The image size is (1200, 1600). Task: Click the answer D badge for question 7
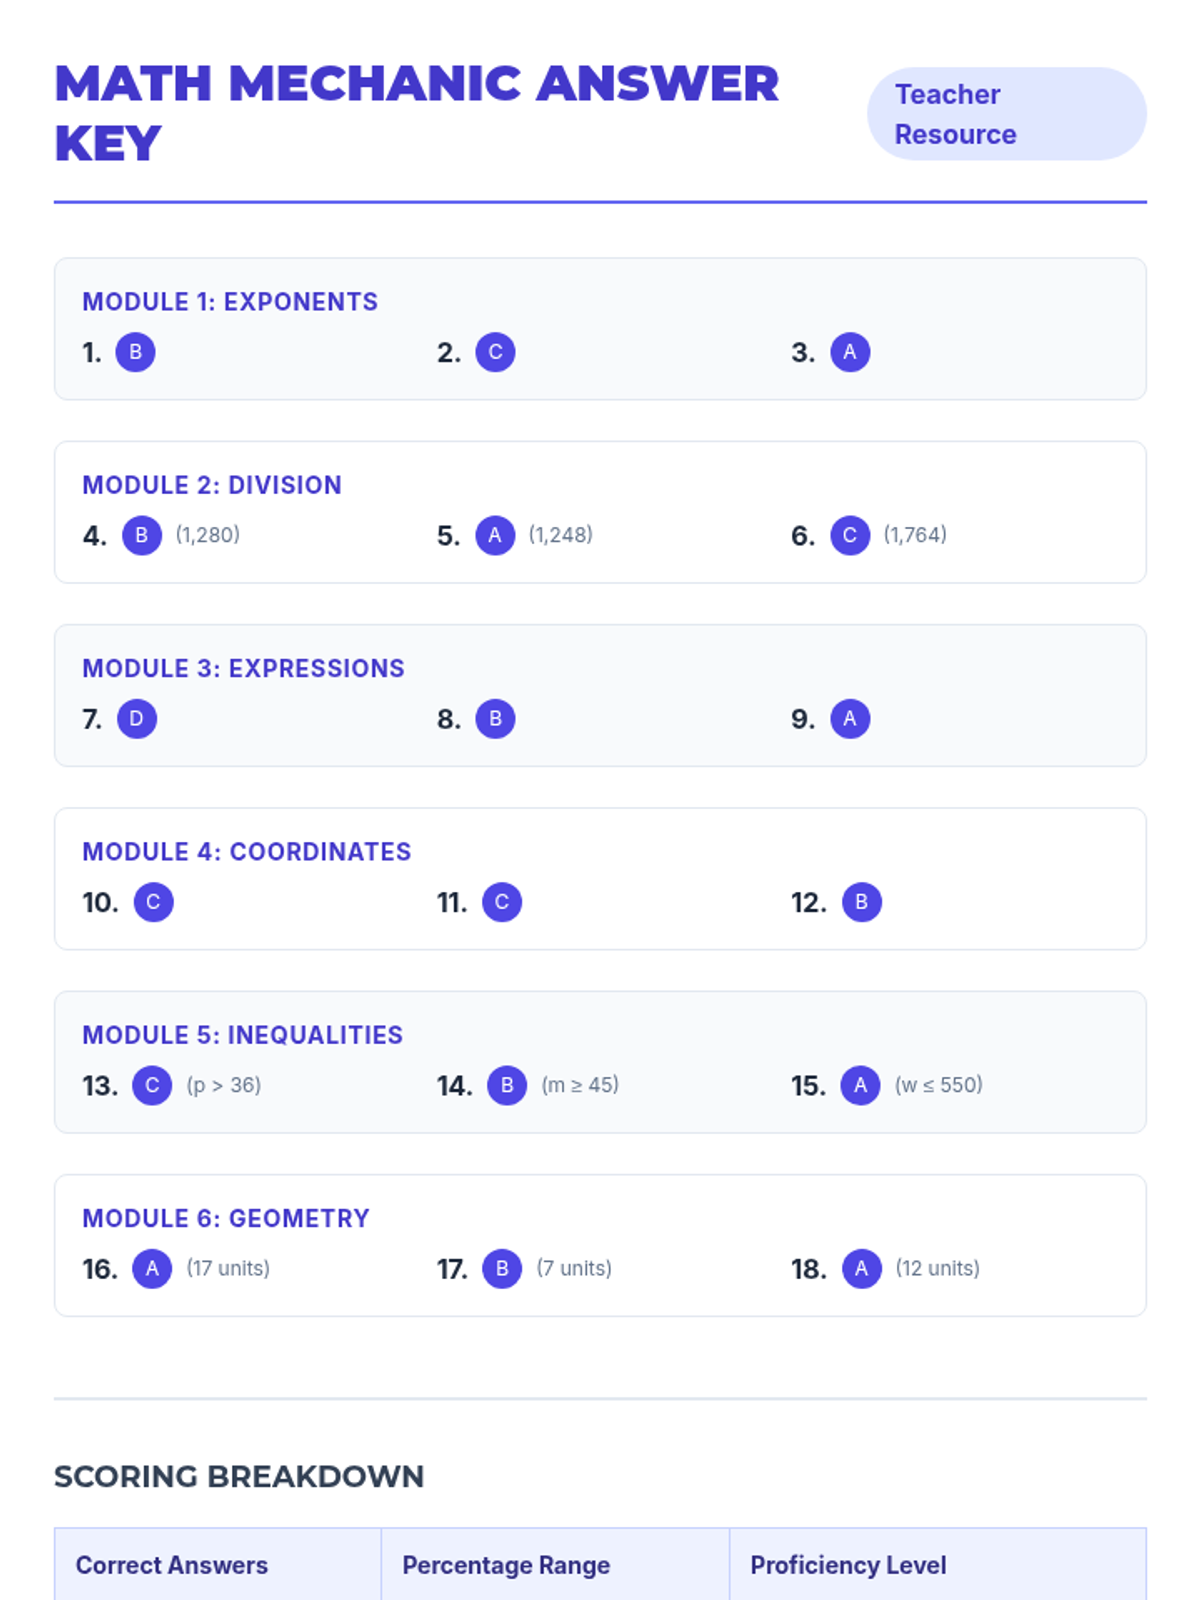coord(137,719)
